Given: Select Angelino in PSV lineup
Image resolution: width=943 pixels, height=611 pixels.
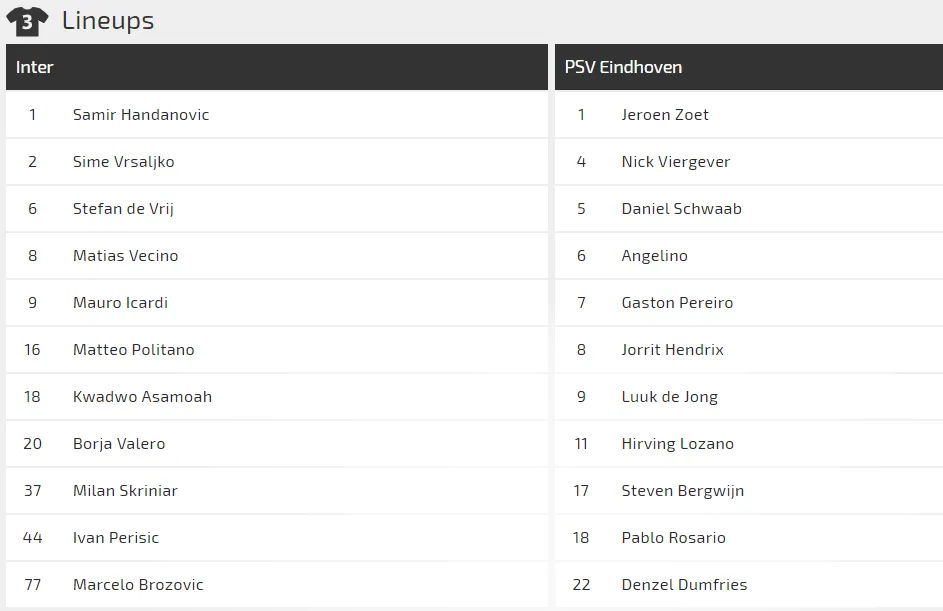Looking at the screenshot, I should pyautogui.click(x=655, y=256).
